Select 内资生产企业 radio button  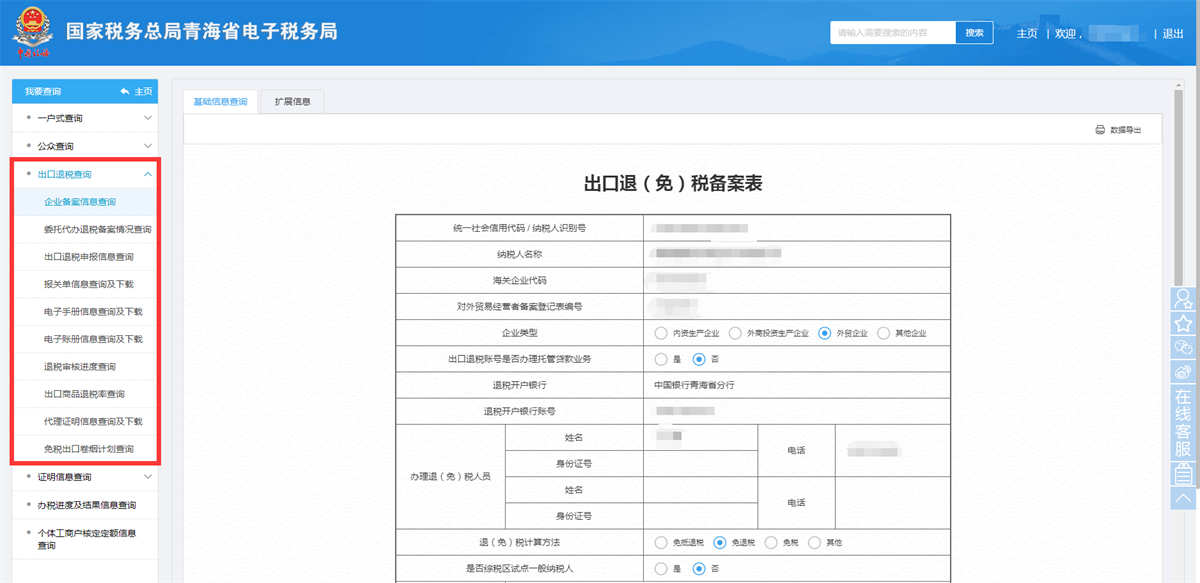[x=660, y=333]
